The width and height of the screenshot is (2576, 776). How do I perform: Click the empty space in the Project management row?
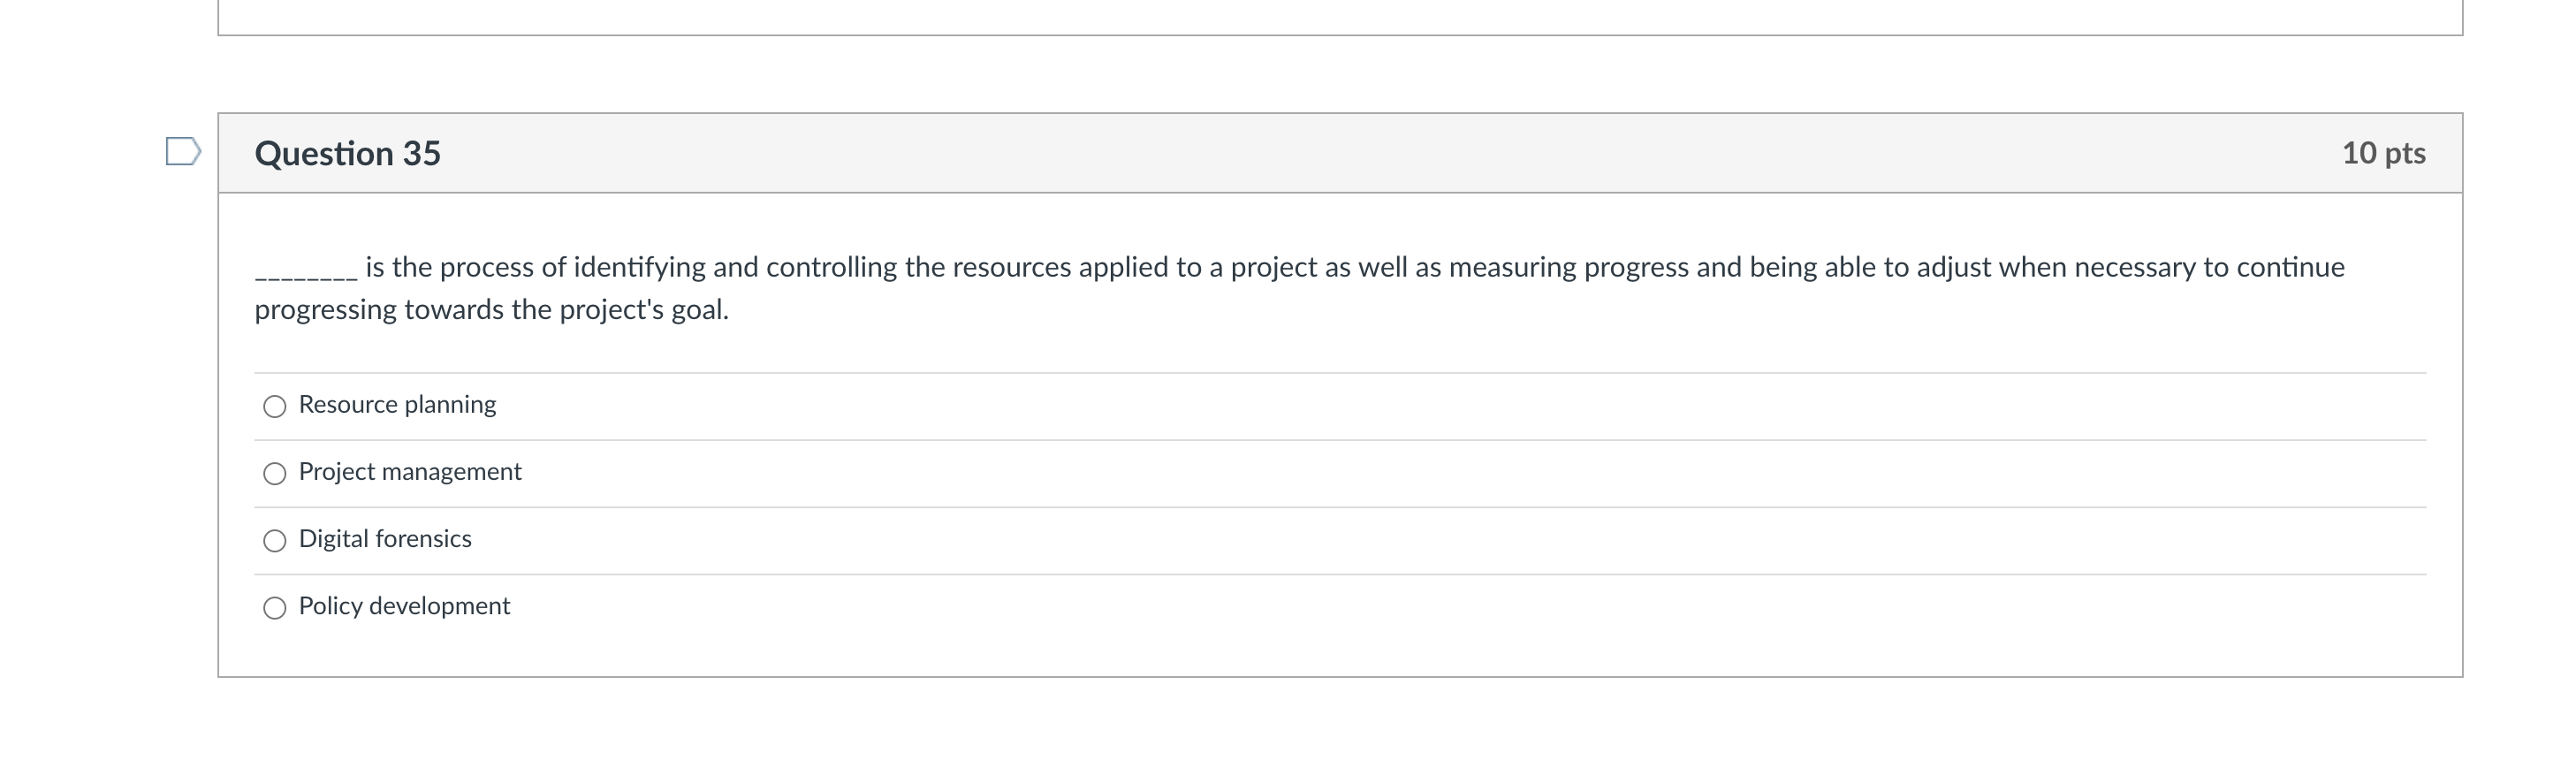click(x=1400, y=473)
